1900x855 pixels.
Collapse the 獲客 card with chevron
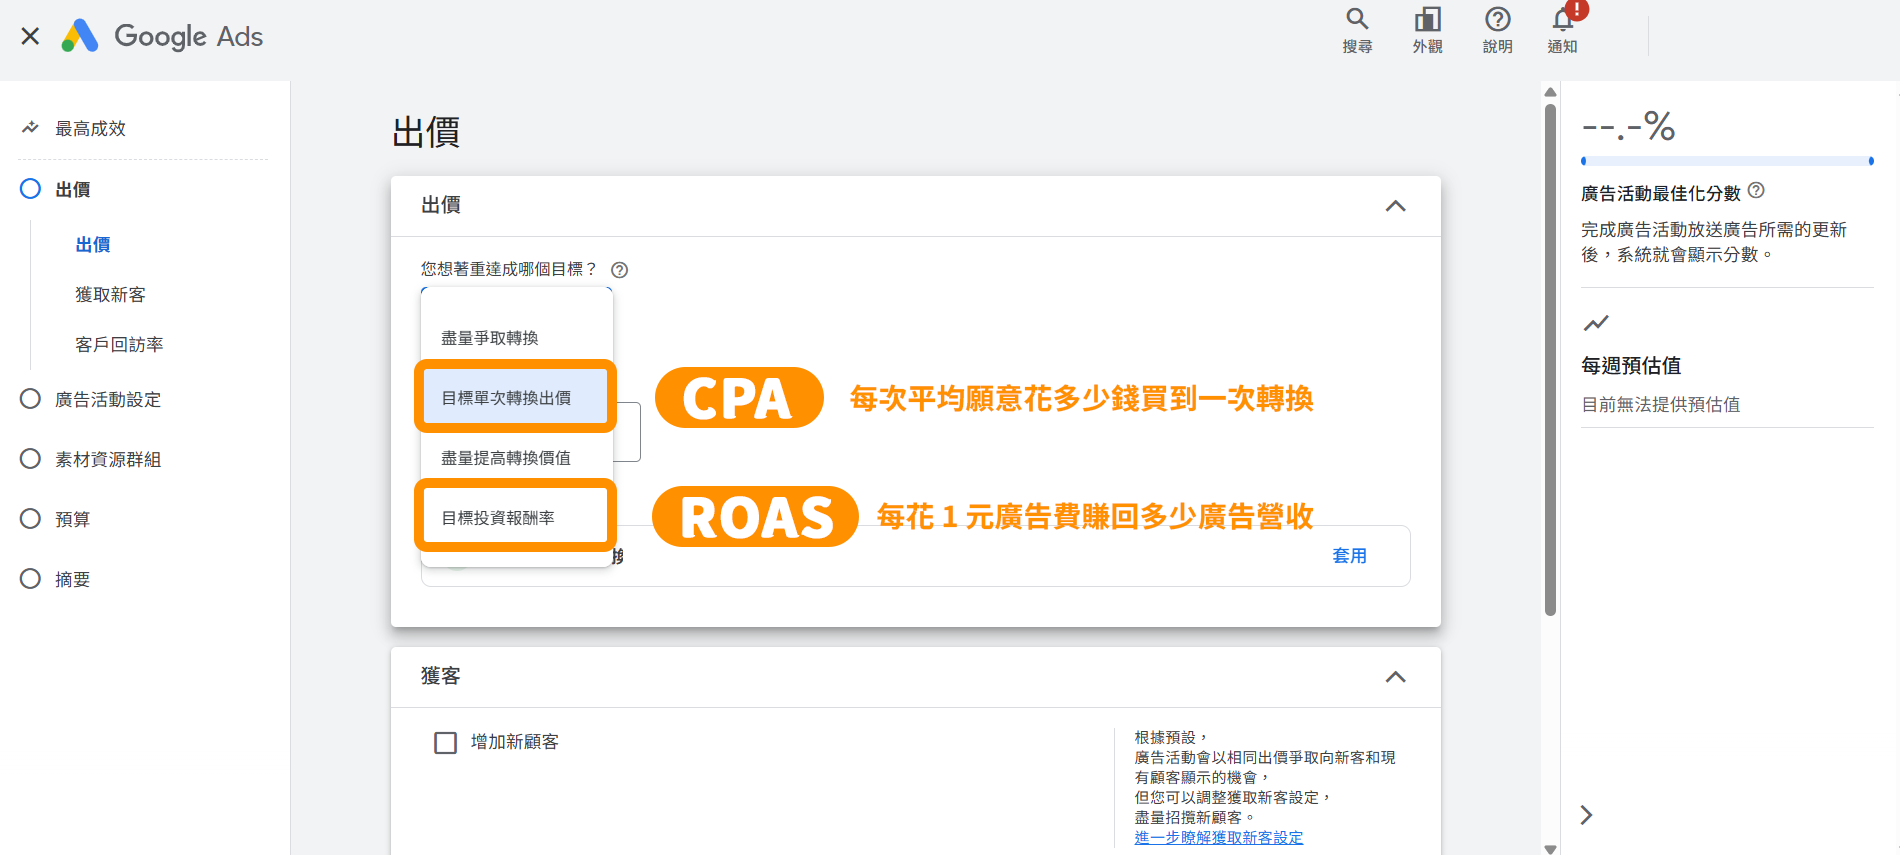point(1395,677)
